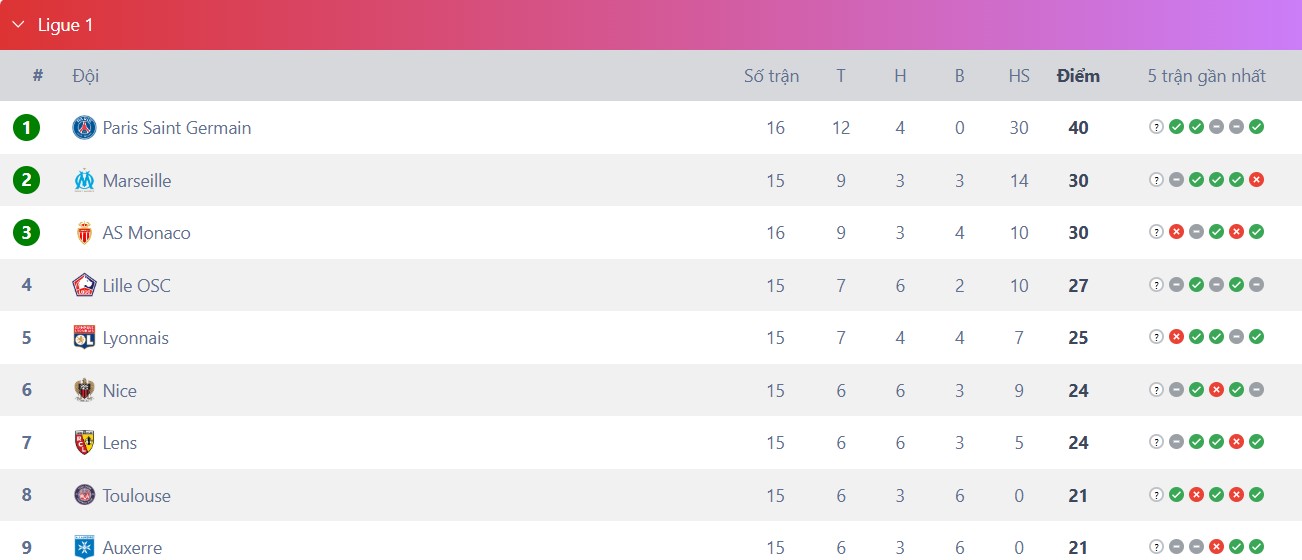Open the Paris Saint Germain team link
1302x560 pixels.
click(177, 128)
